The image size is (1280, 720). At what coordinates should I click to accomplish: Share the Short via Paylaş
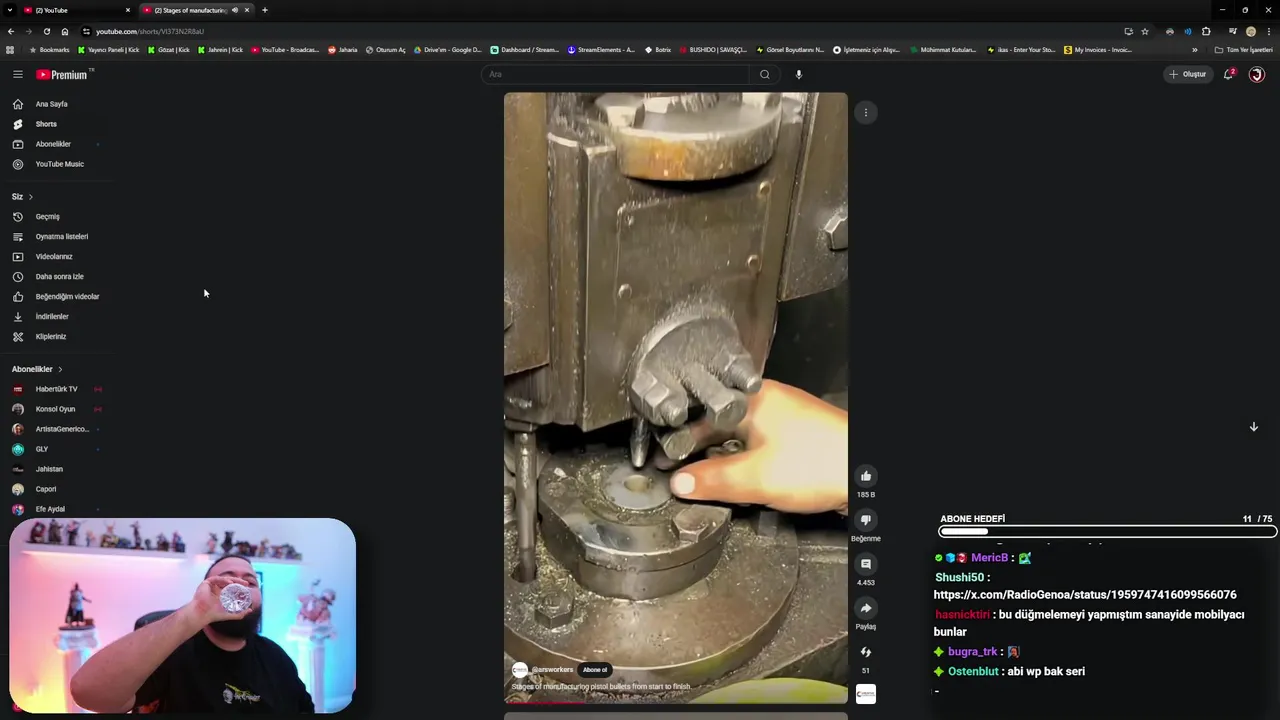tap(866, 608)
